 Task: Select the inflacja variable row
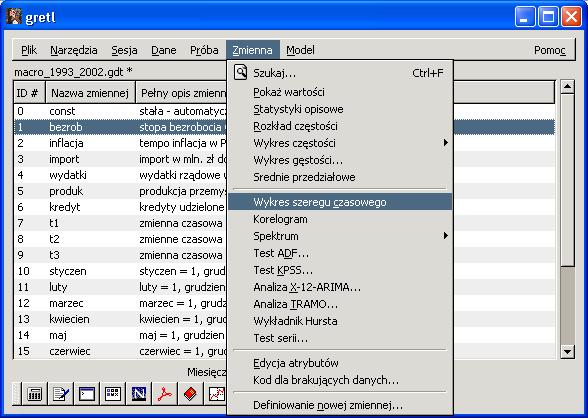tap(120, 143)
